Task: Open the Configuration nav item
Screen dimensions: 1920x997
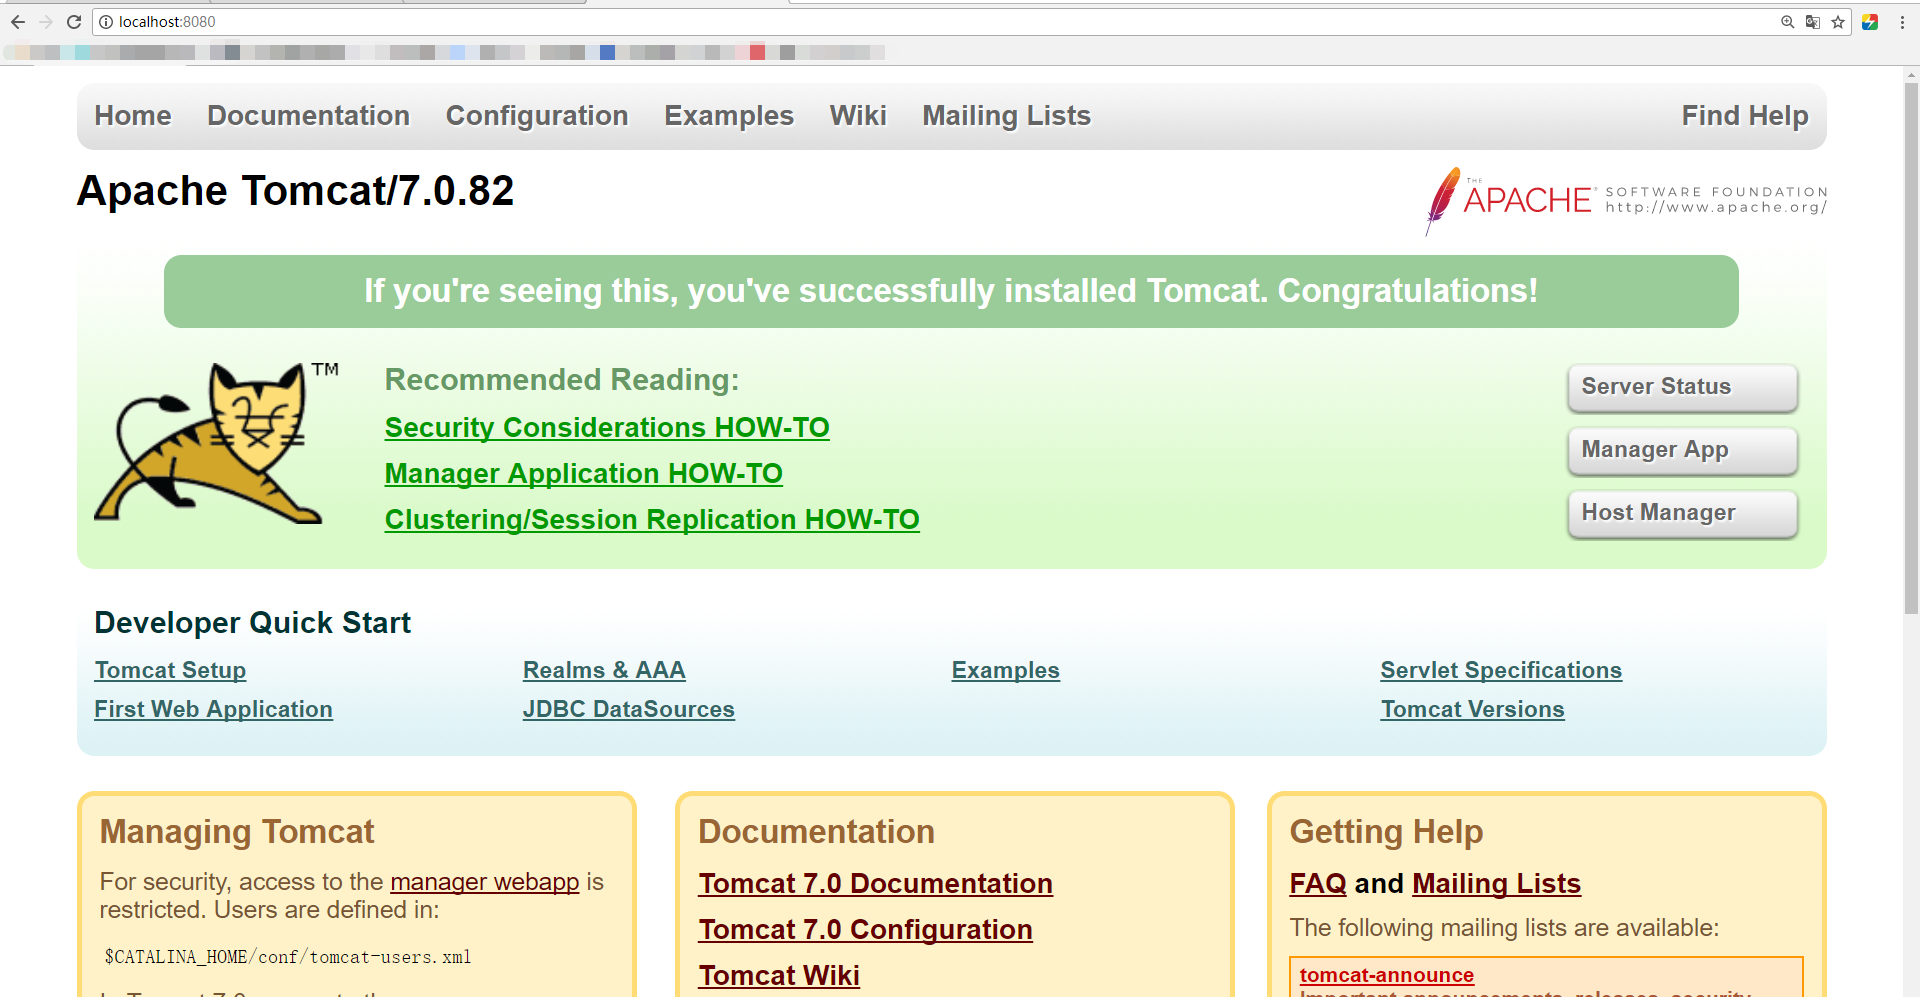Action: pyautogui.click(x=537, y=116)
